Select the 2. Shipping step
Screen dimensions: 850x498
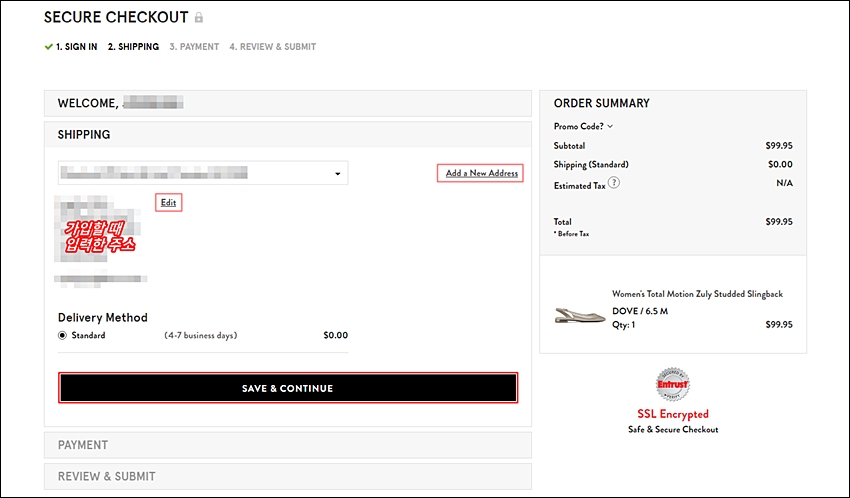[x=133, y=47]
